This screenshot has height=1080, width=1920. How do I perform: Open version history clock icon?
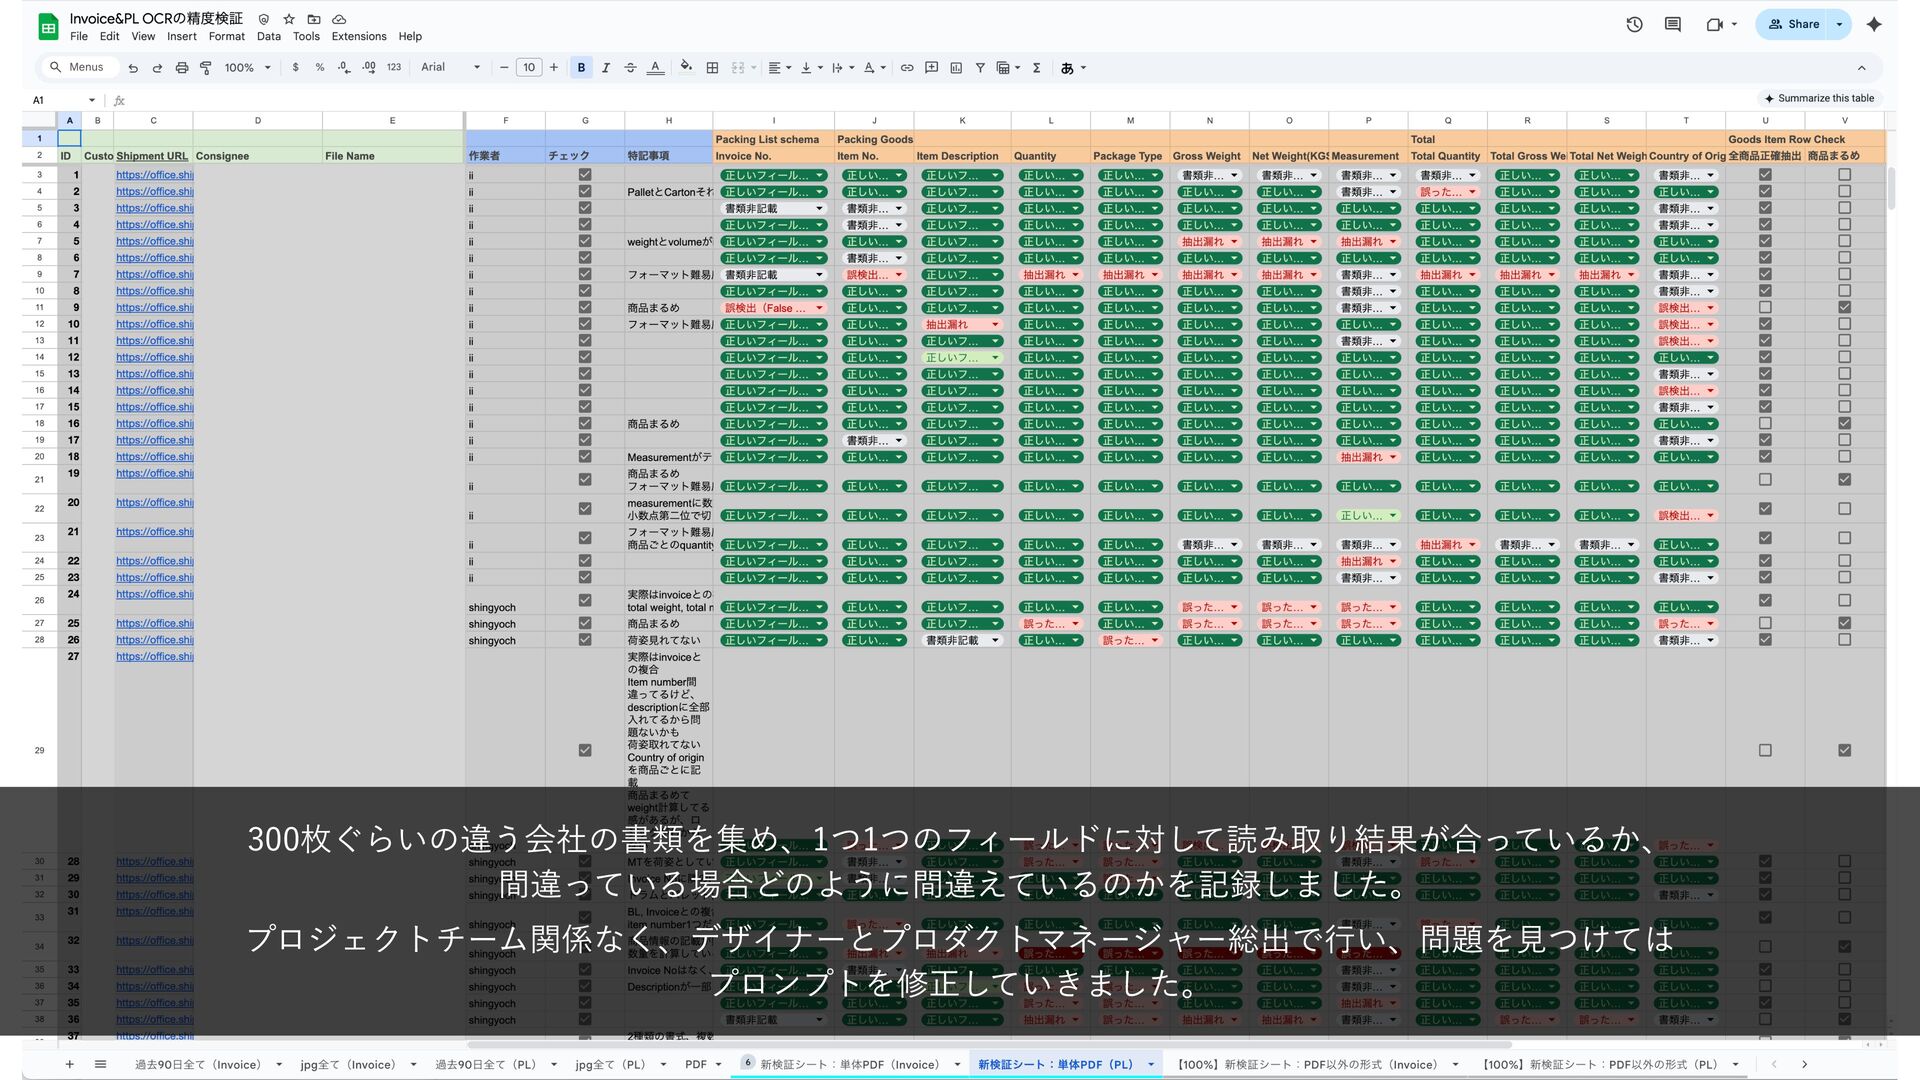1634,25
